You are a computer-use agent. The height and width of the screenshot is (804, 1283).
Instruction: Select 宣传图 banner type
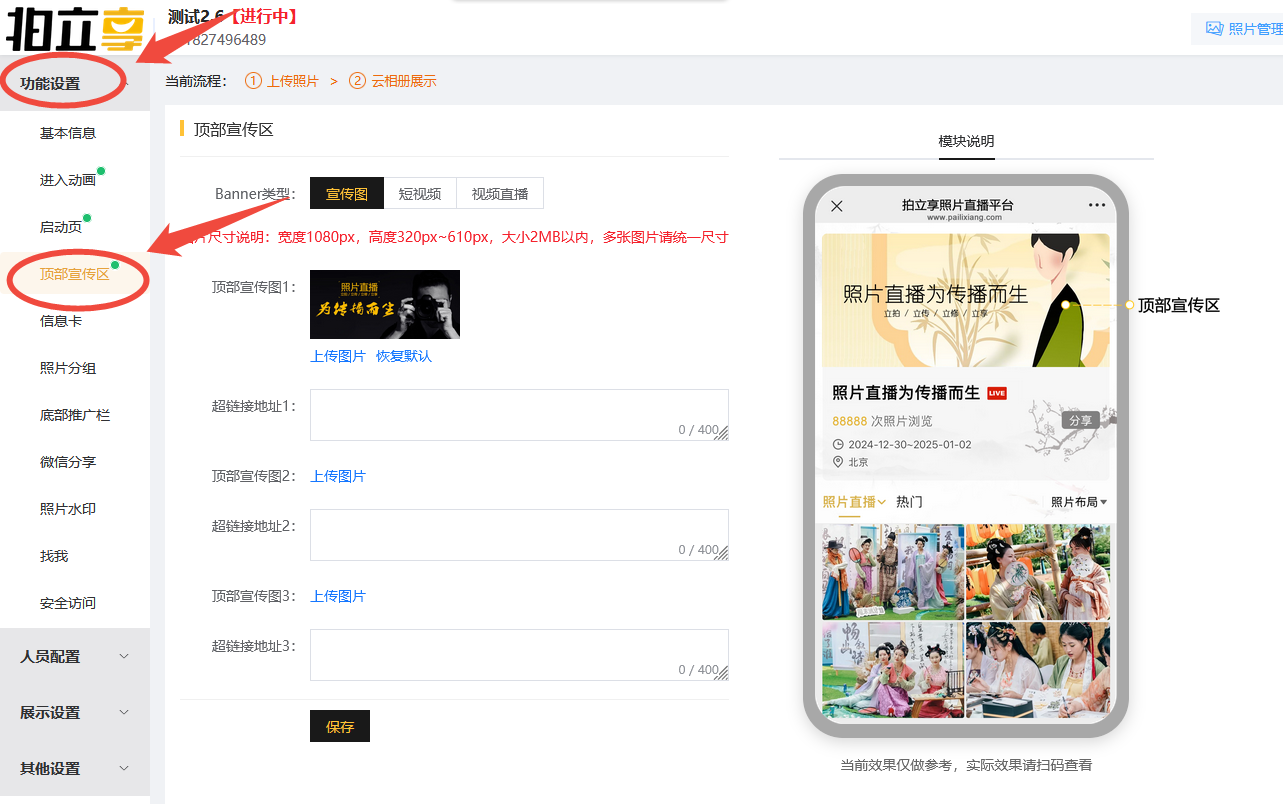347,194
